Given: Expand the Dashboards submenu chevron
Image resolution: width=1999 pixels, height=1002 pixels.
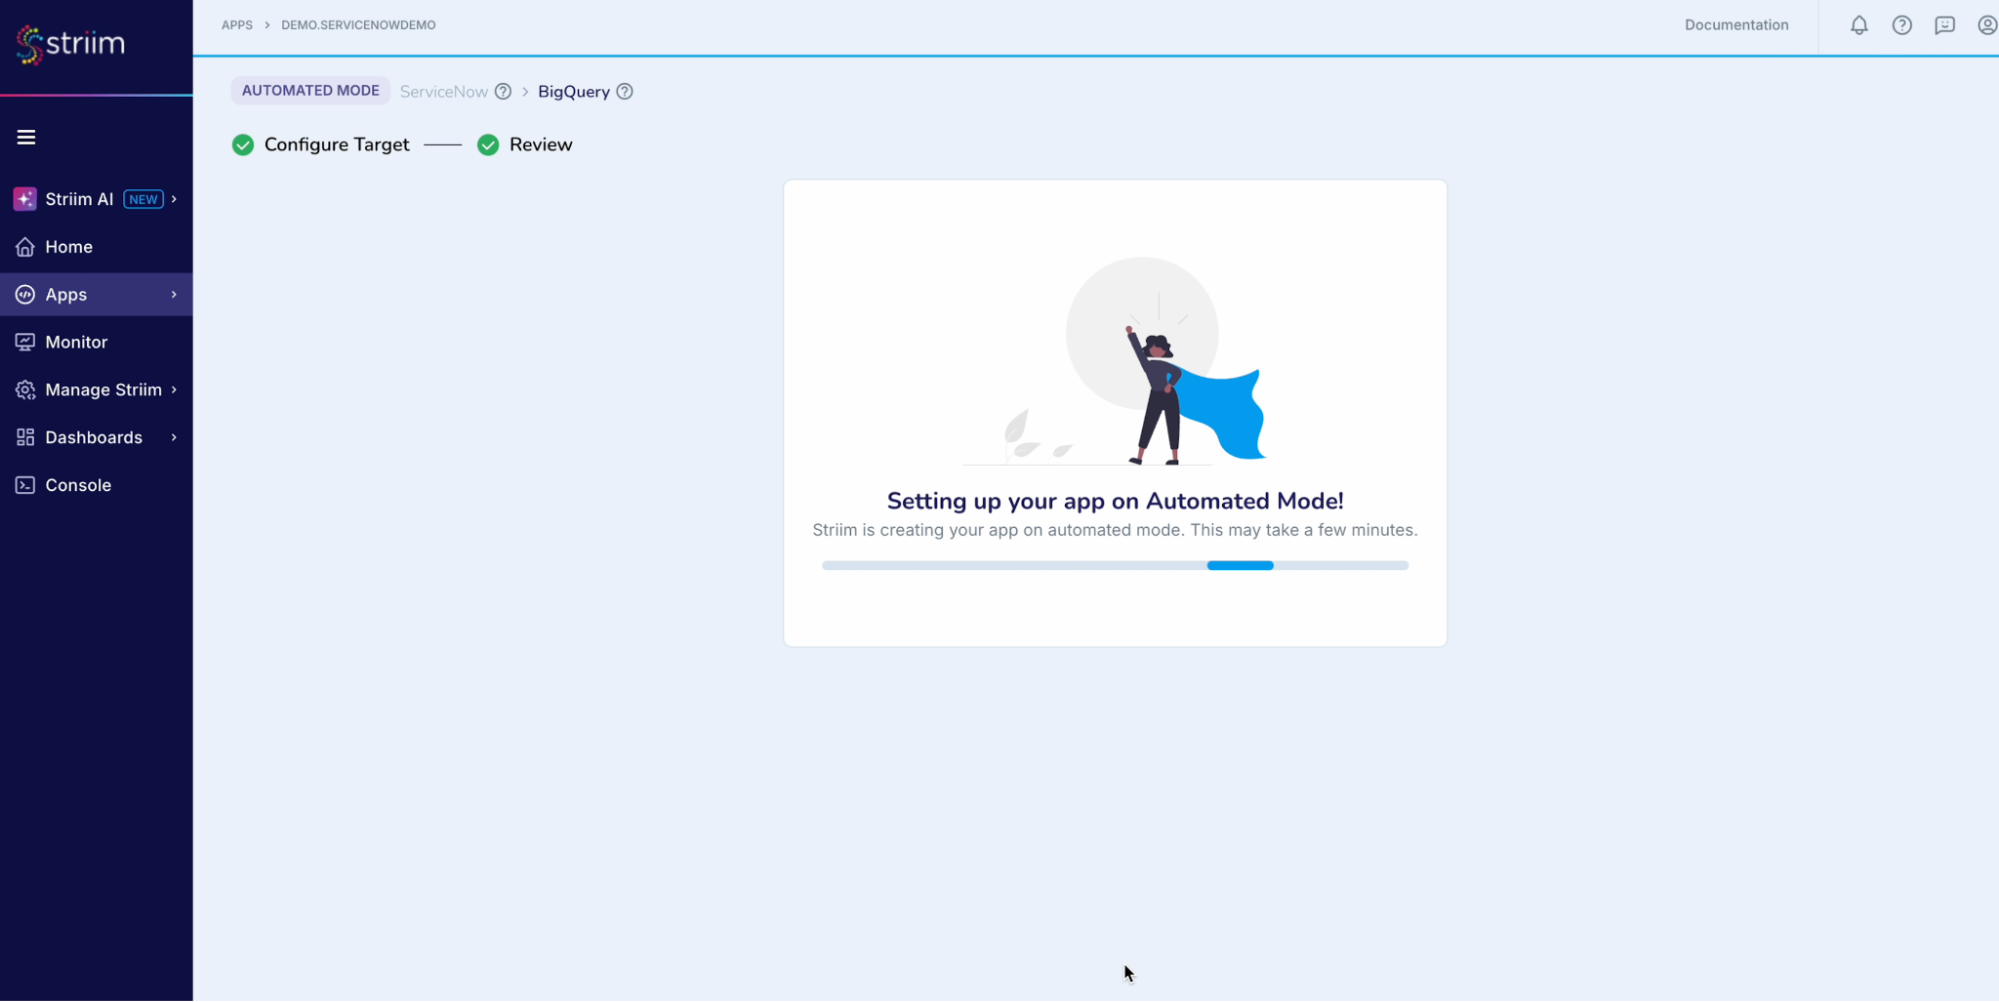Looking at the screenshot, I should pos(174,437).
